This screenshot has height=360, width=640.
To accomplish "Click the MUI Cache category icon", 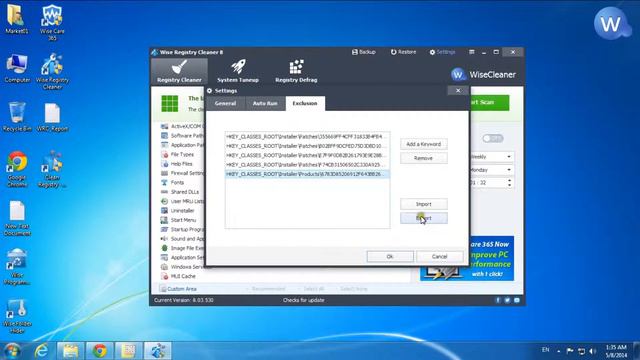I will coord(164,276).
